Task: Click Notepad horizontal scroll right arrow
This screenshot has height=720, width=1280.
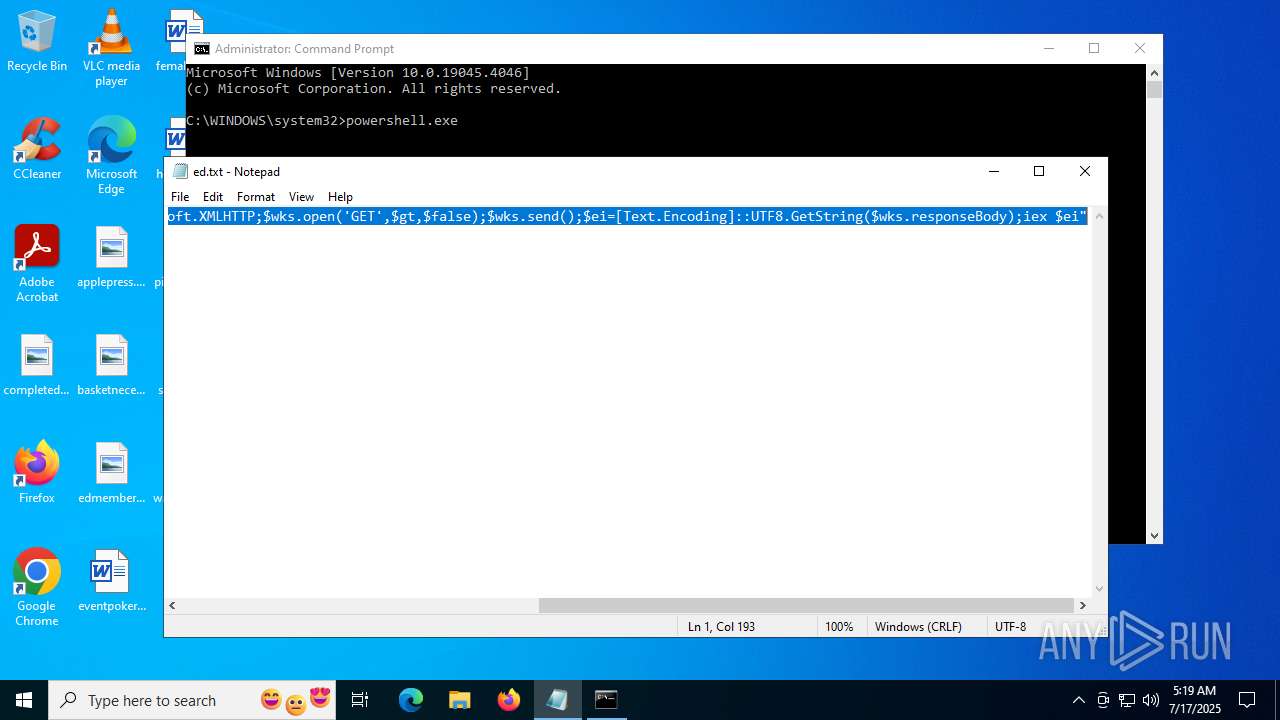Action: tap(1082, 605)
